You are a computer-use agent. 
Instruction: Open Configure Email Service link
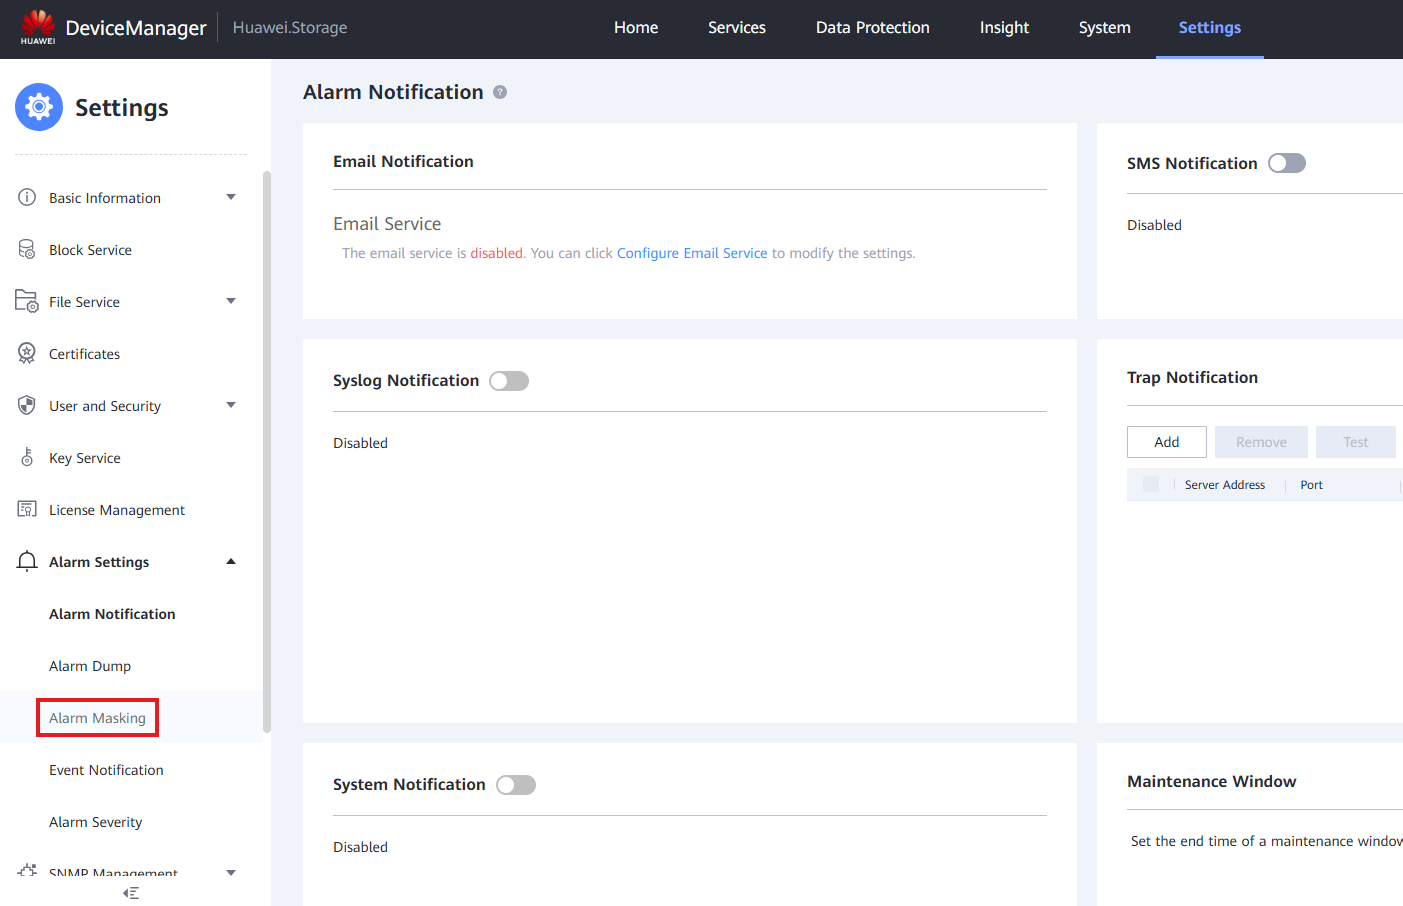pos(692,253)
